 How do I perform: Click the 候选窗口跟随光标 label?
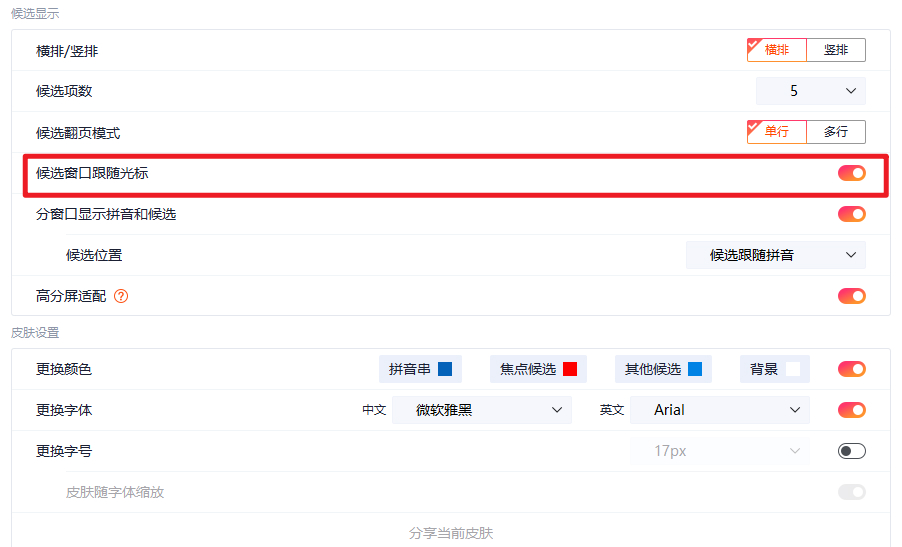coord(92,173)
